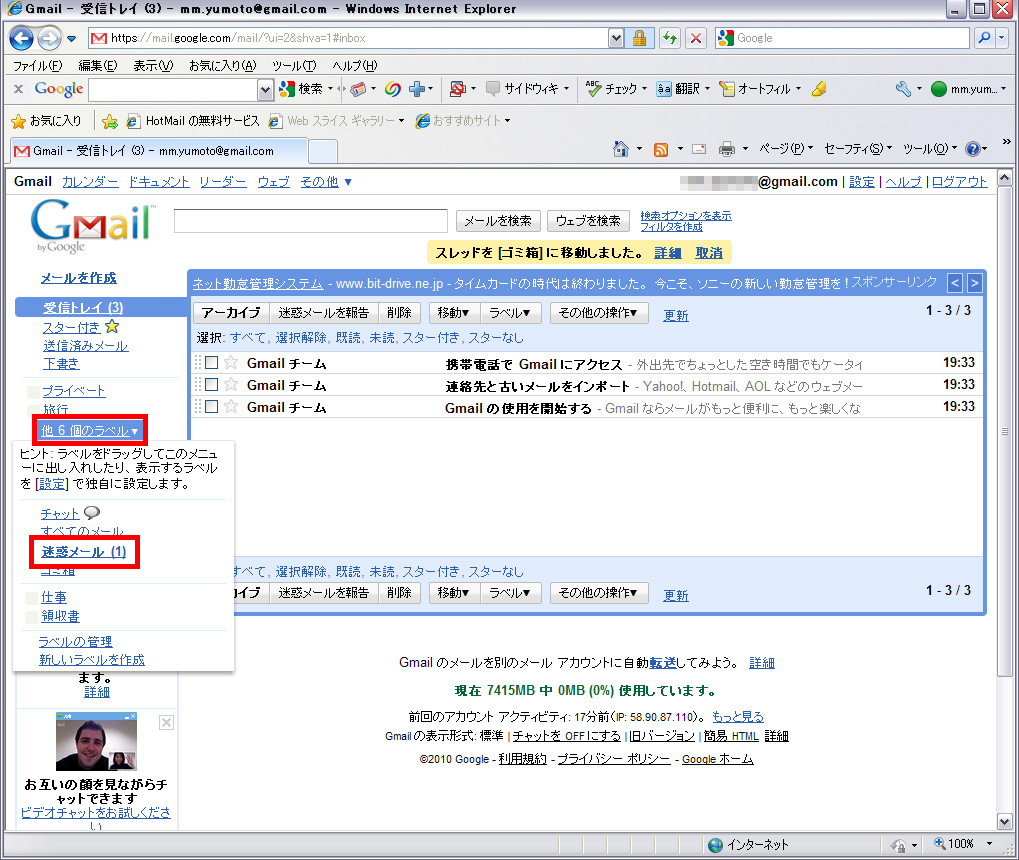Click the Help question mark icon
This screenshot has width=1019, height=860.
pyautogui.click(x=973, y=150)
